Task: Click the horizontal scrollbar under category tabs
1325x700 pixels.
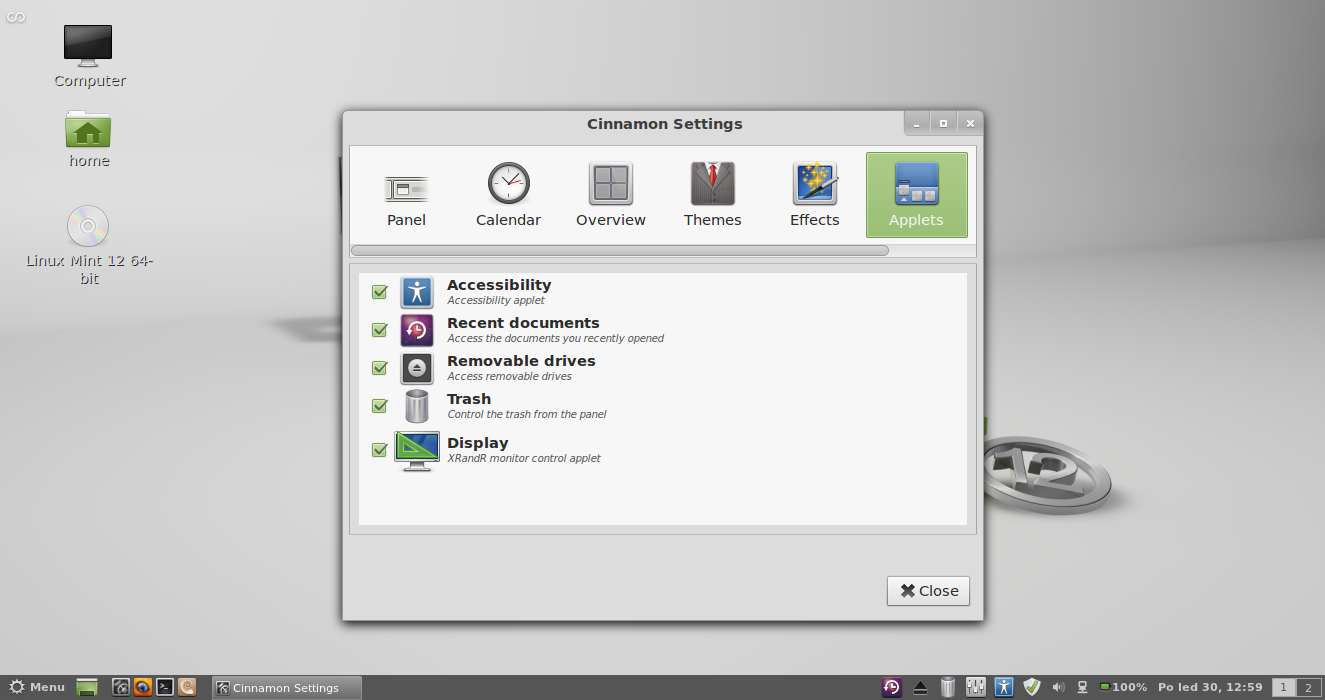Action: coord(619,250)
